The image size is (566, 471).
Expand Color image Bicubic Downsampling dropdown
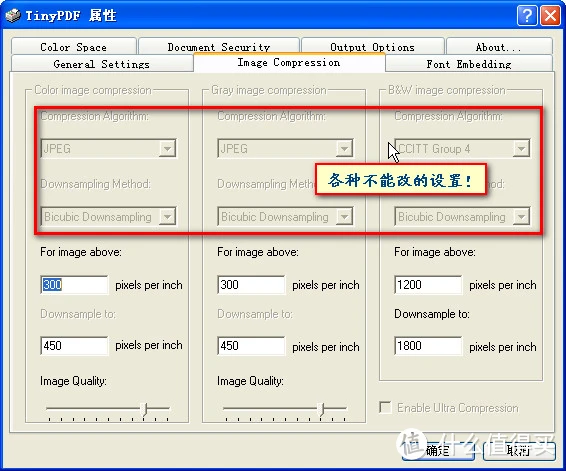coord(108,217)
